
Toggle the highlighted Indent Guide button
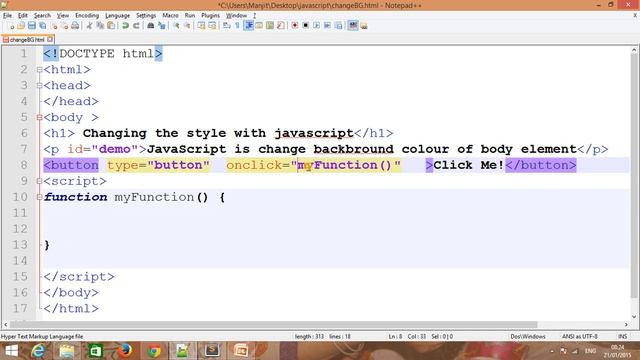pos(248,26)
